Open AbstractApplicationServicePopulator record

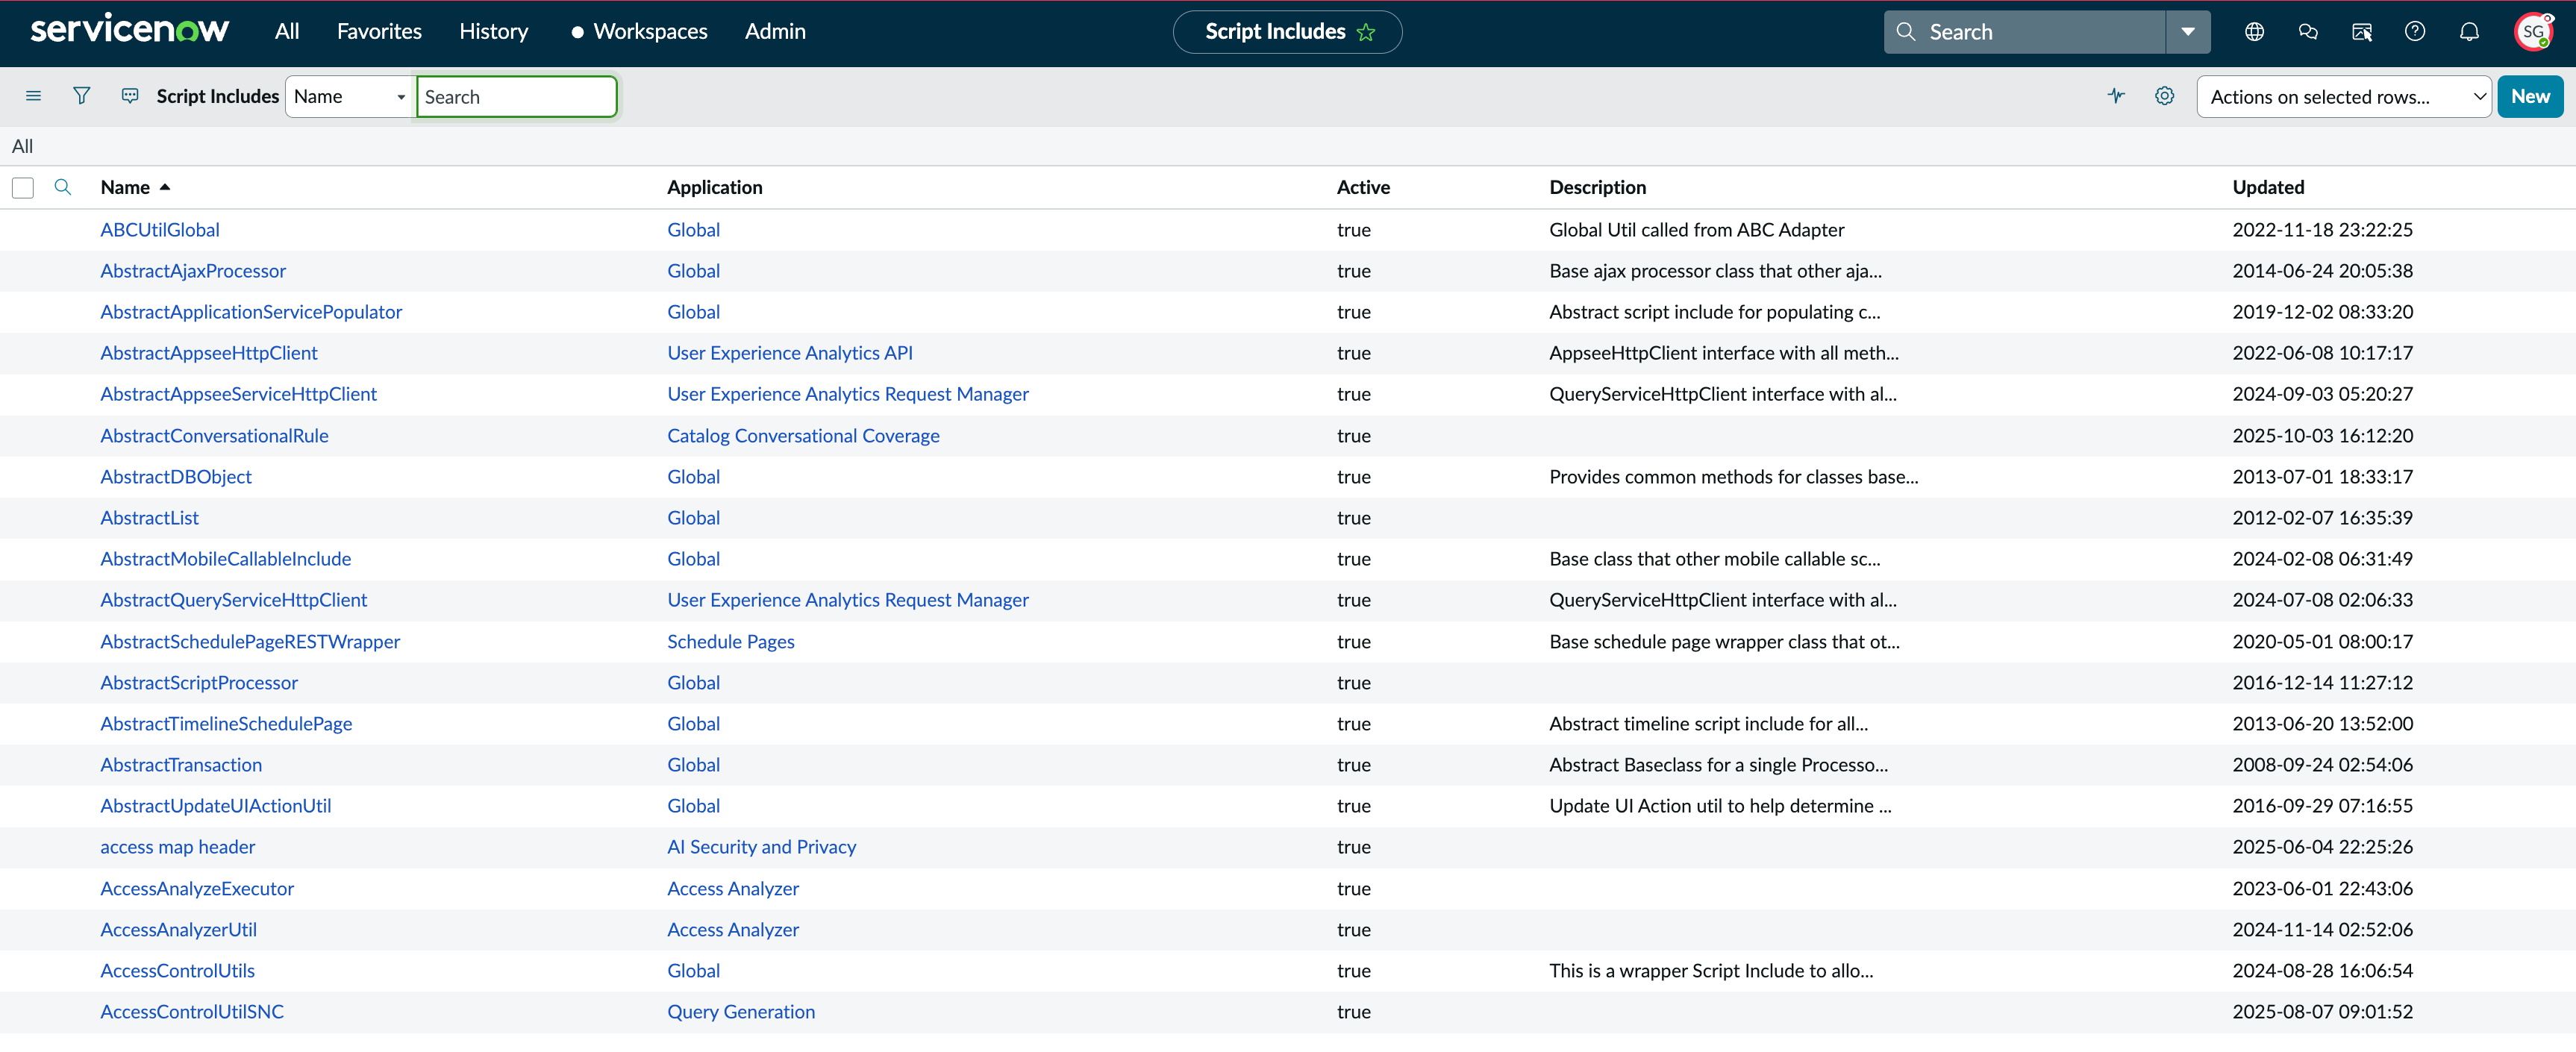point(251,312)
